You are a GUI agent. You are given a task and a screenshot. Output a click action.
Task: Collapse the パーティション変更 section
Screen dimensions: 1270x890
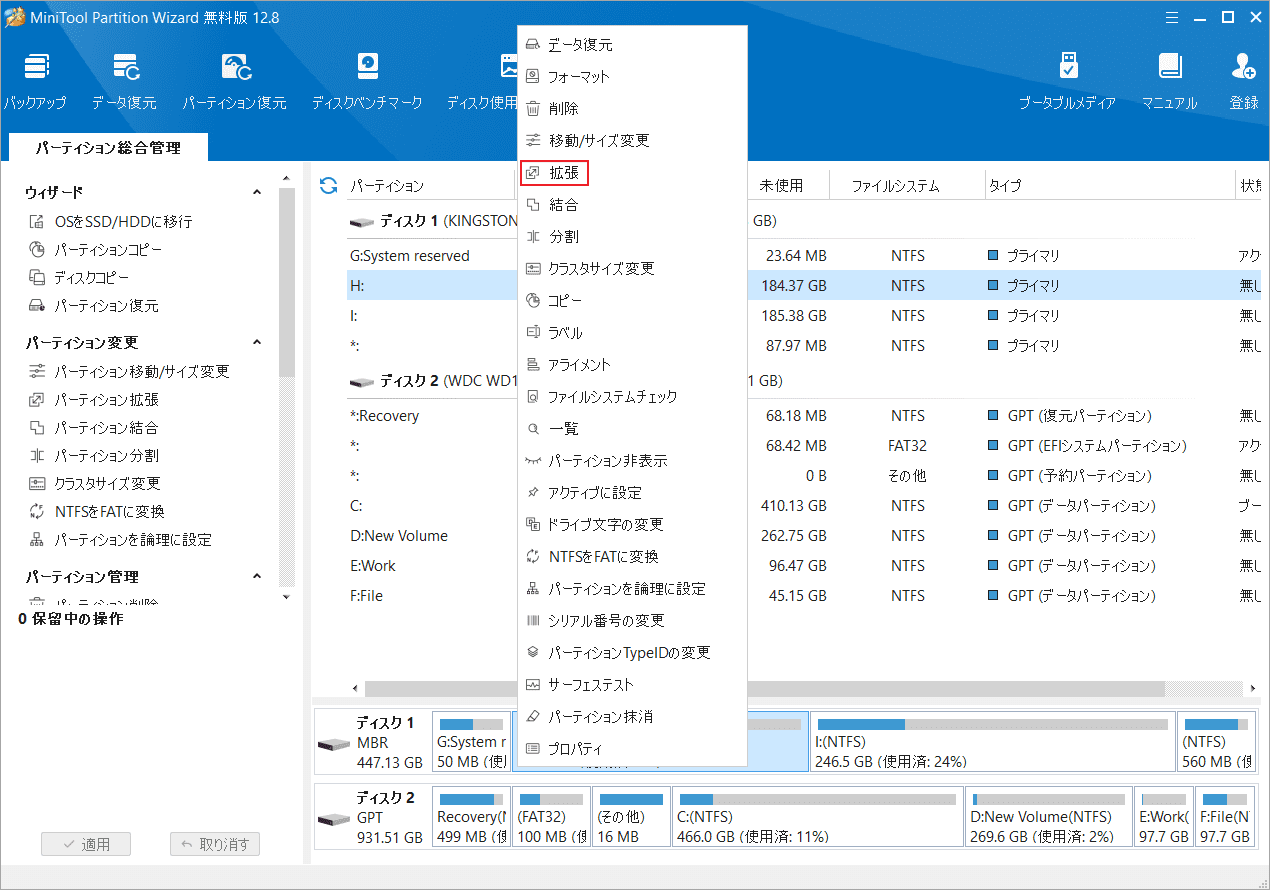(257, 342)
